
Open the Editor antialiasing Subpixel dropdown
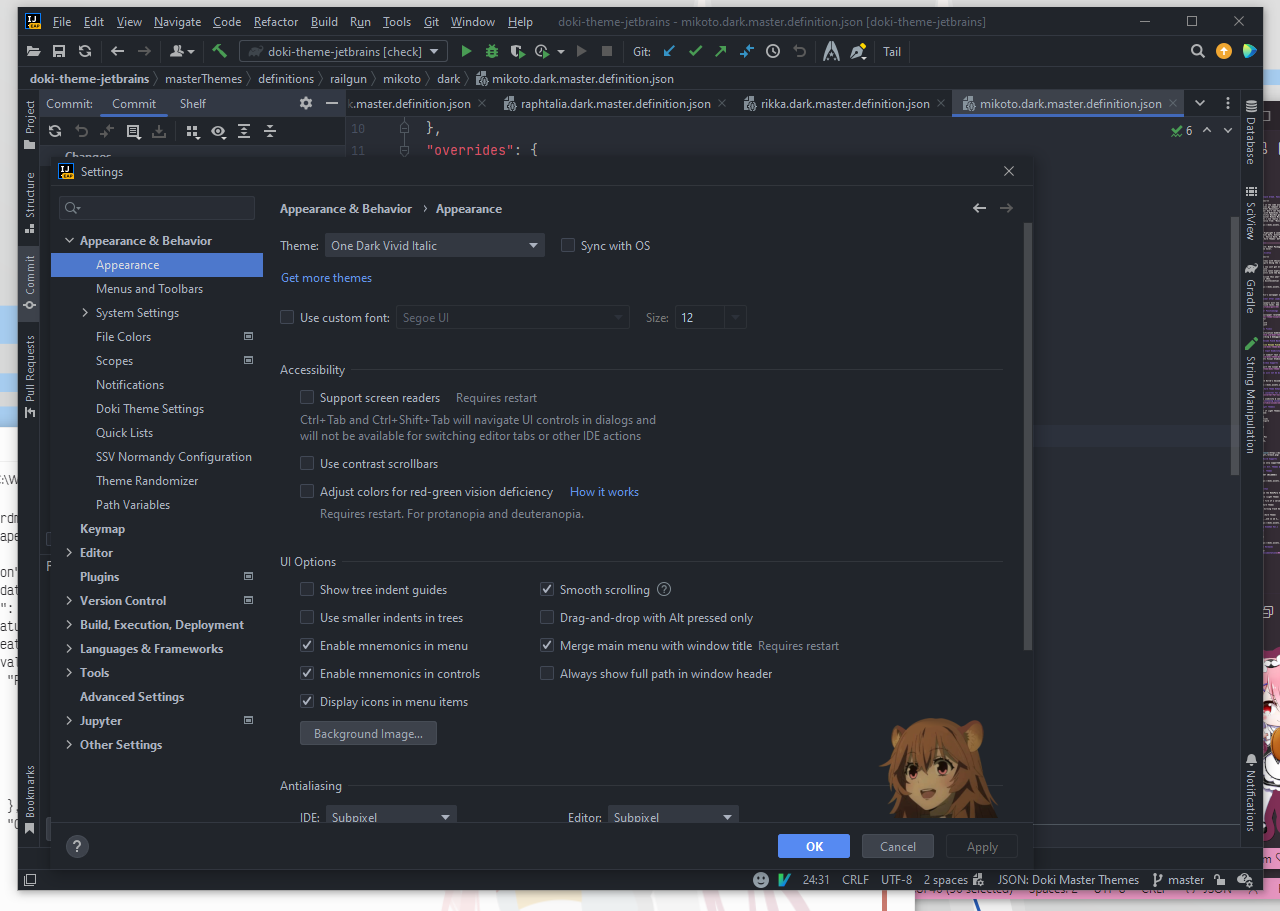[x=673, y=817]
